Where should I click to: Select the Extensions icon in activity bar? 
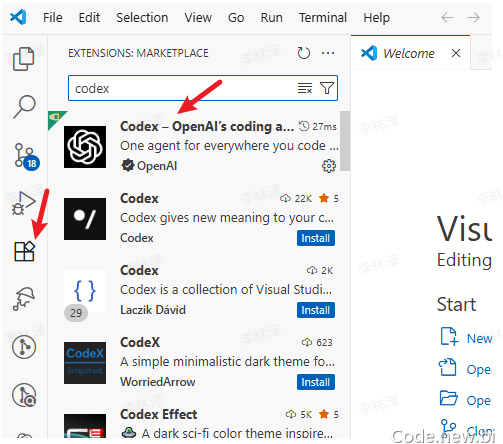pos(24,251)
